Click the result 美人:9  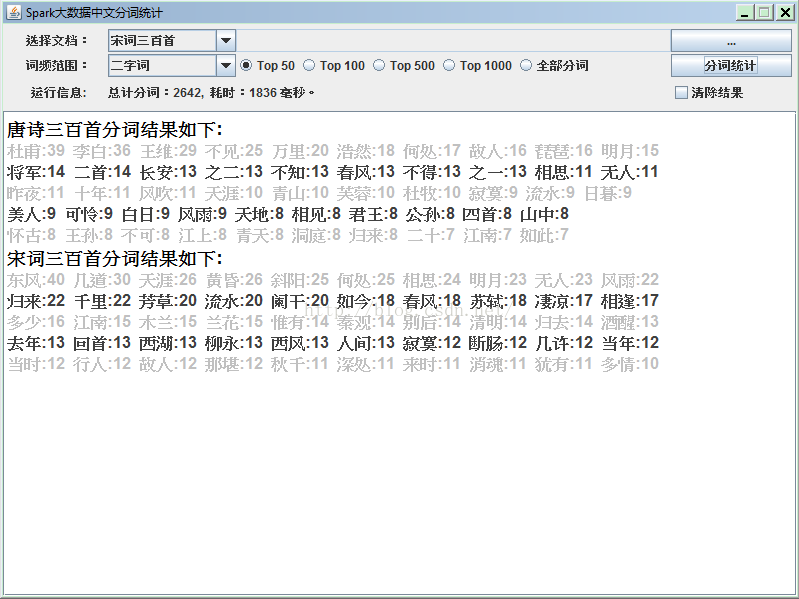(32, 214)
